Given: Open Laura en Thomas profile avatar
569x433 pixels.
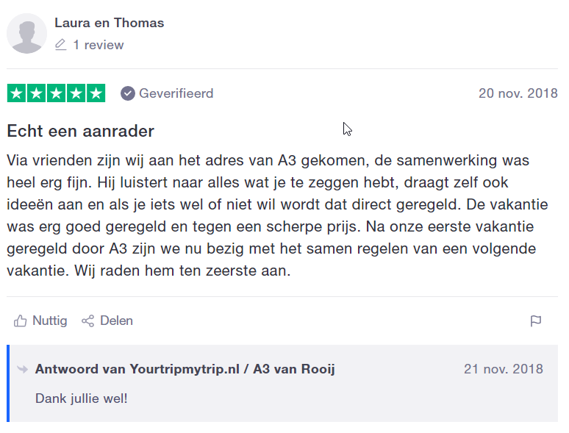Looking at the screenshot, I should 27,33.
